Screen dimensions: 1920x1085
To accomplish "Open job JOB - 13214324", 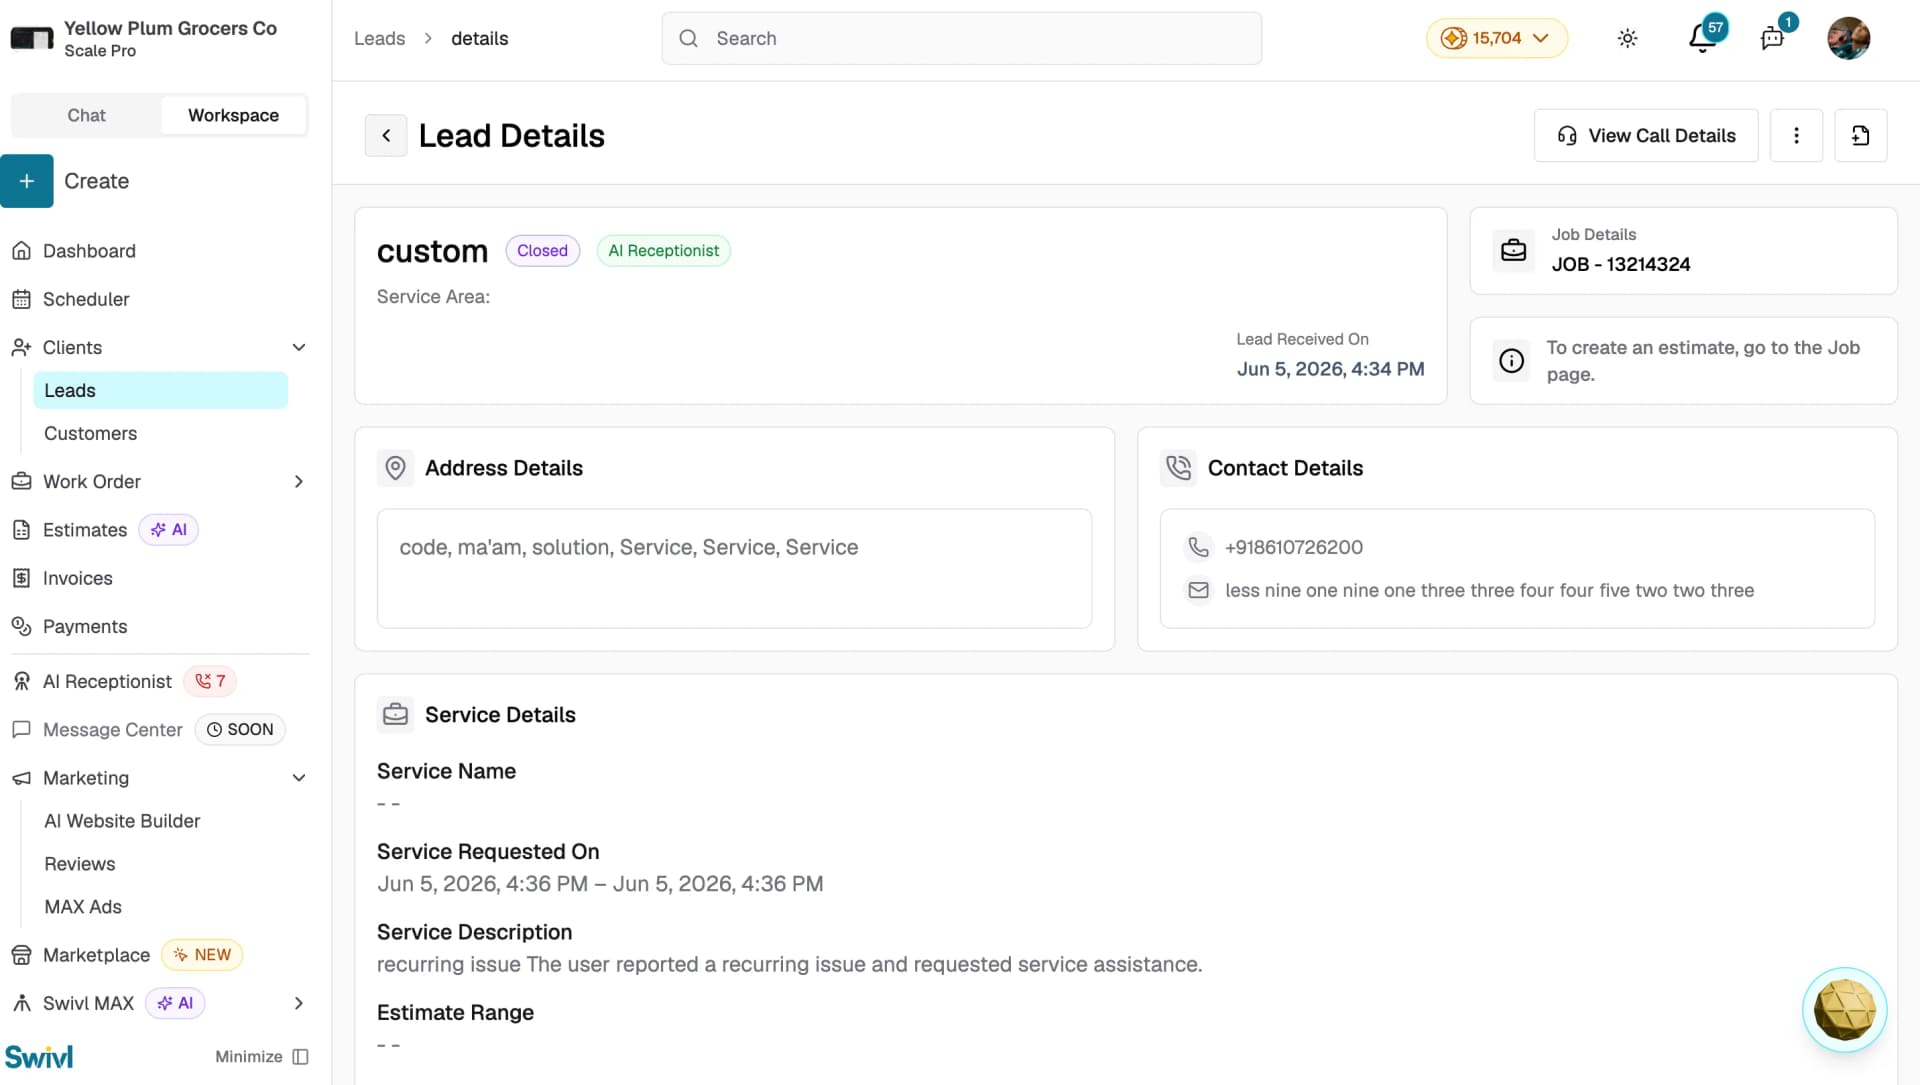I will coord(1620,264).
